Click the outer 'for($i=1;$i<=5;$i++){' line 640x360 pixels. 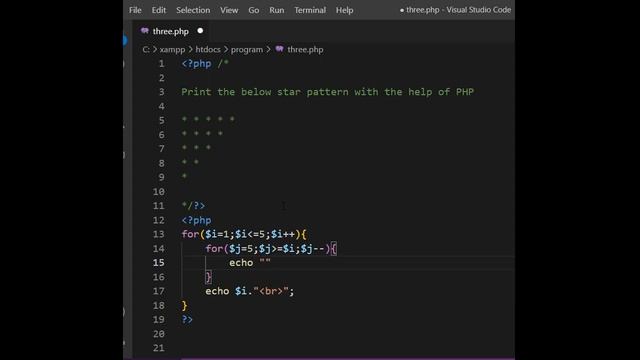(244, 234)
